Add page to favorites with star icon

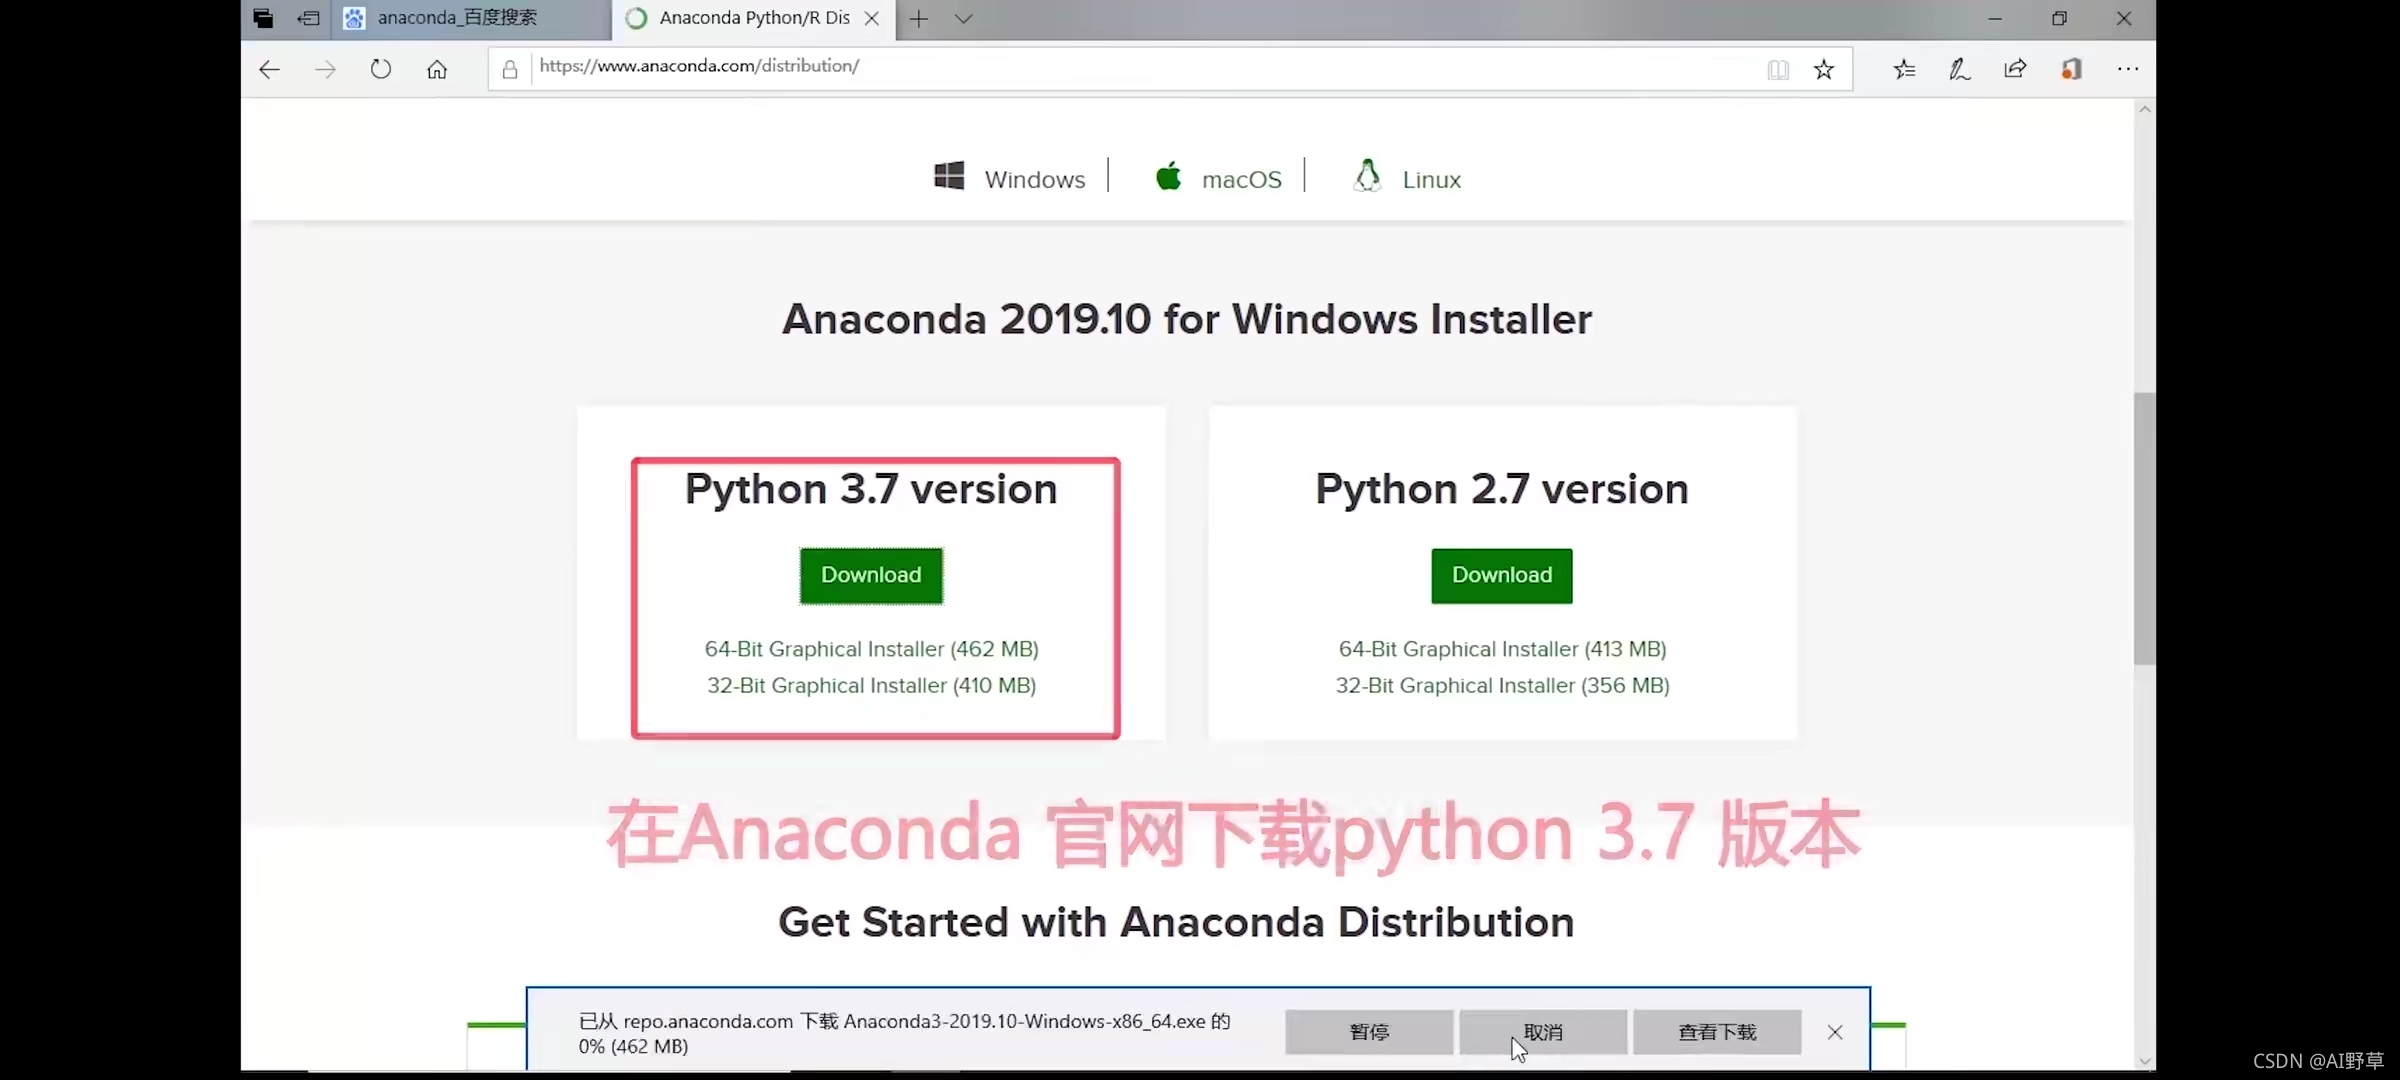1824,69
